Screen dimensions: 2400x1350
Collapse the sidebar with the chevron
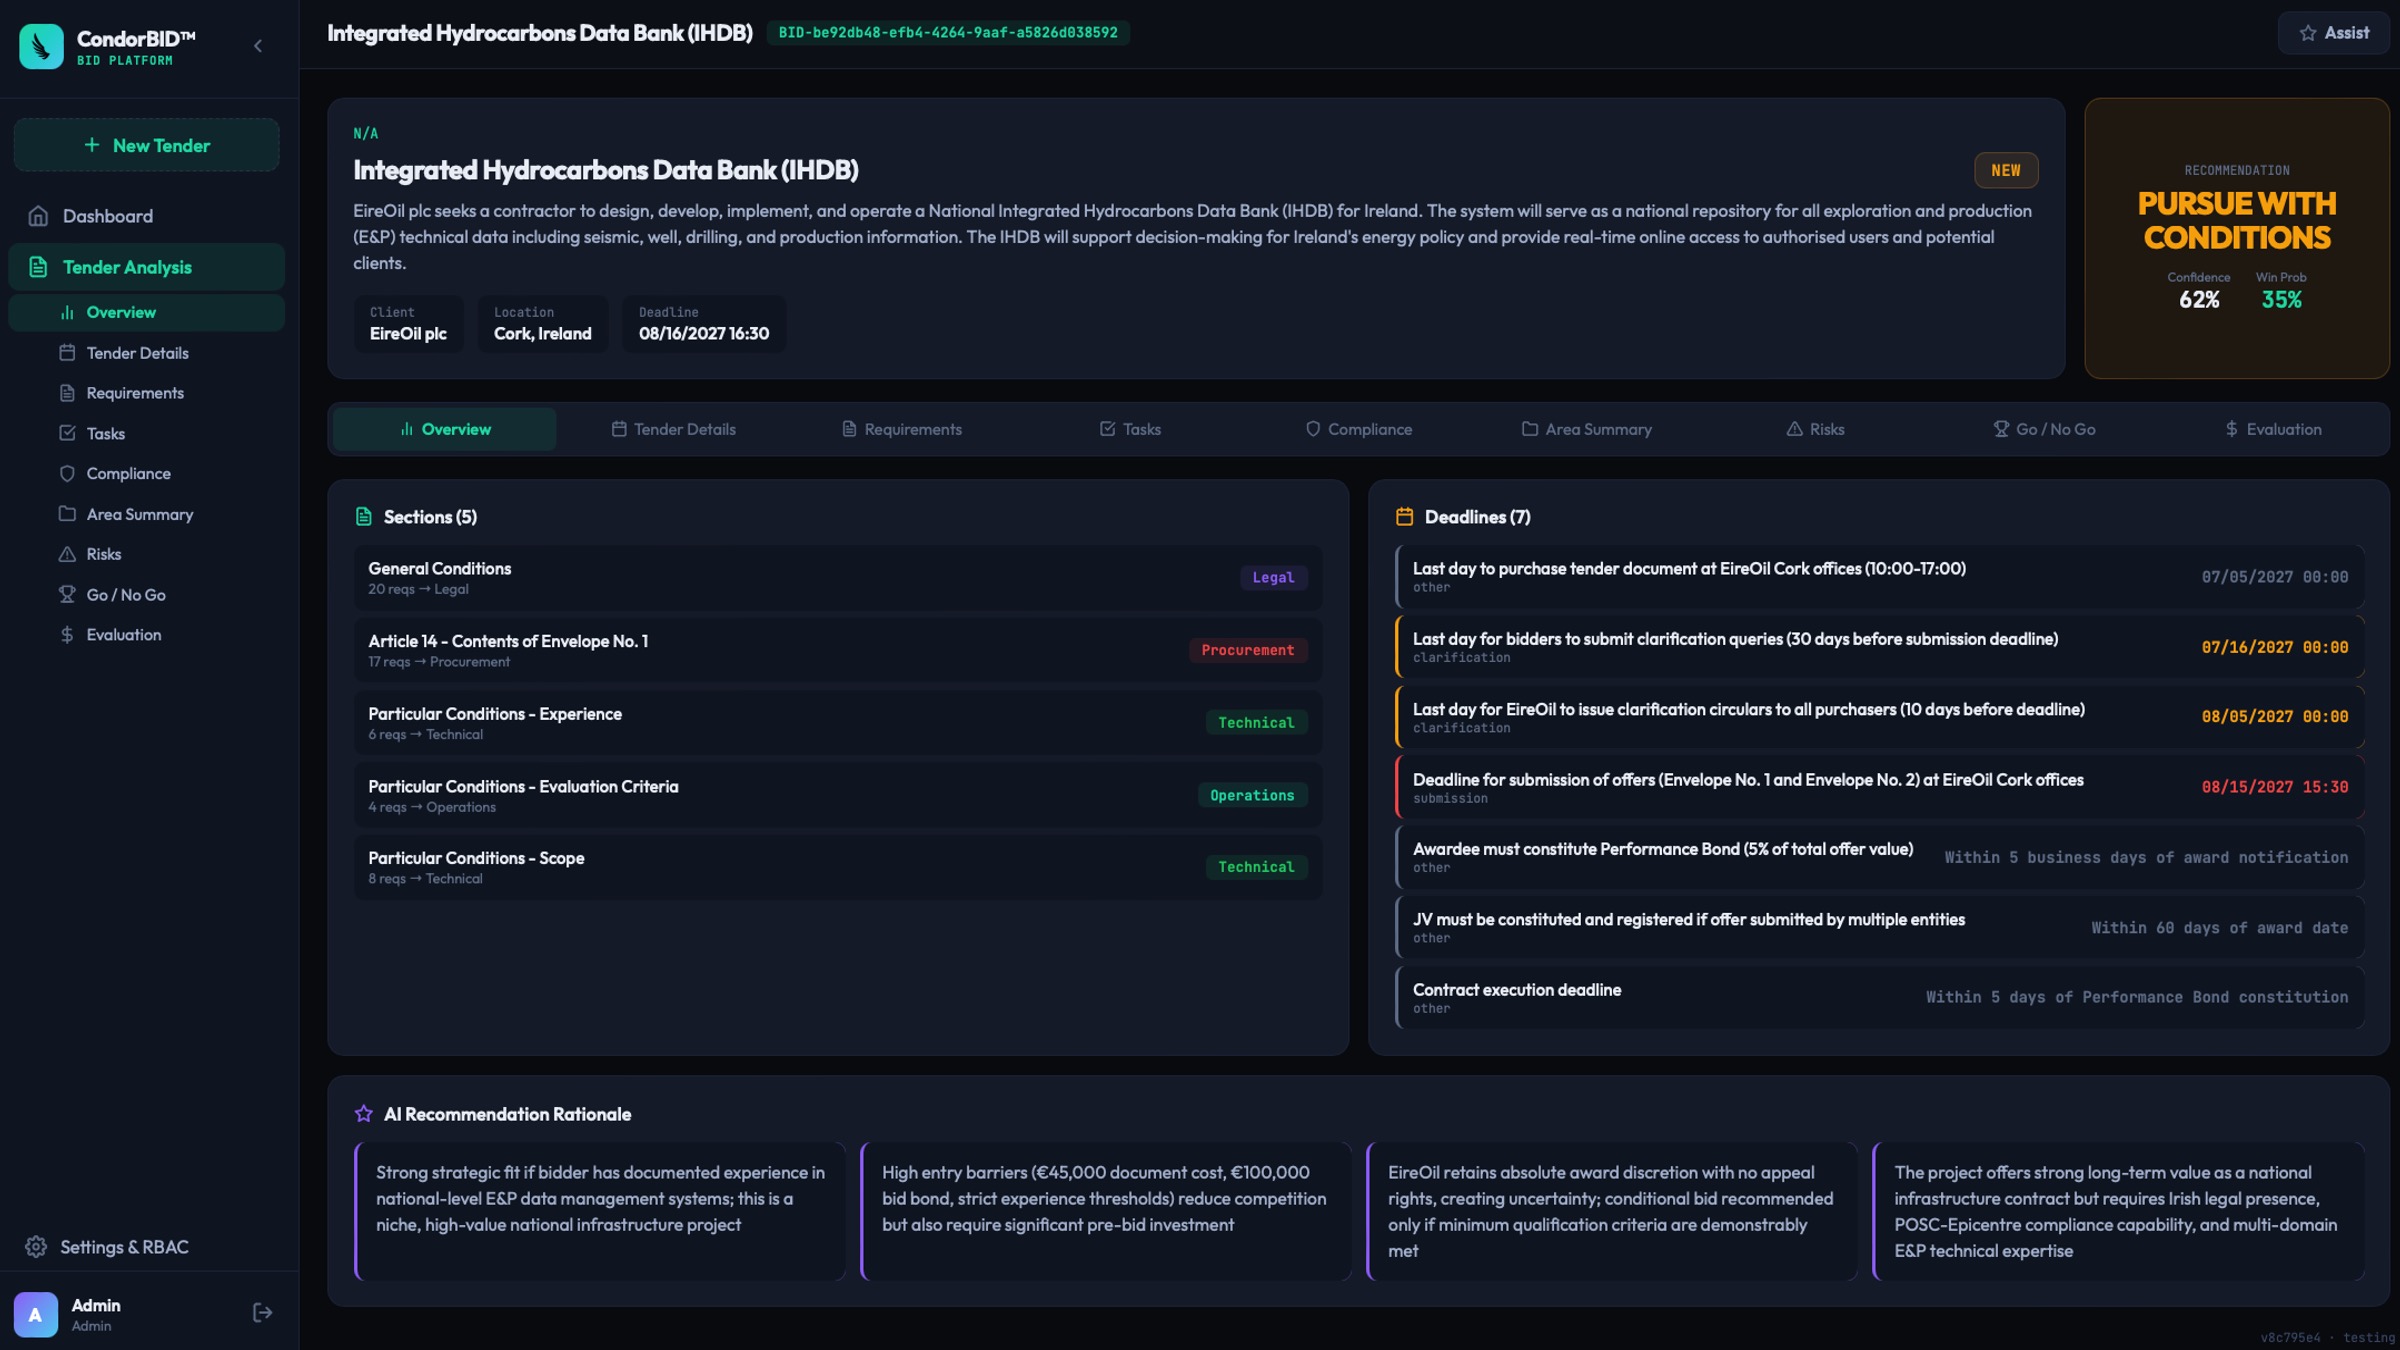(x=258, y=46)
